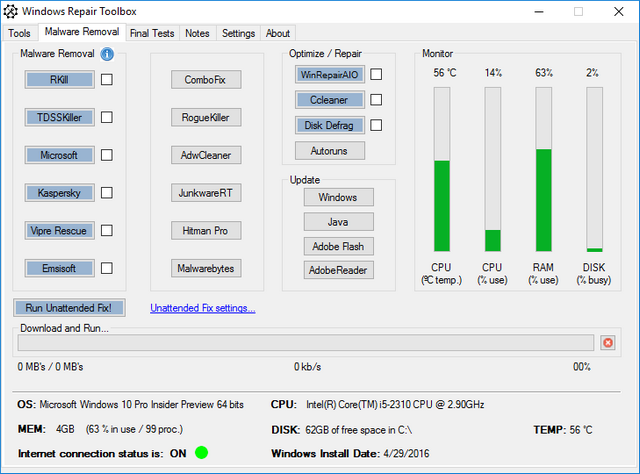Click the CPU temperature monitor bar
640x474 pixels.
tap(442, 169)
